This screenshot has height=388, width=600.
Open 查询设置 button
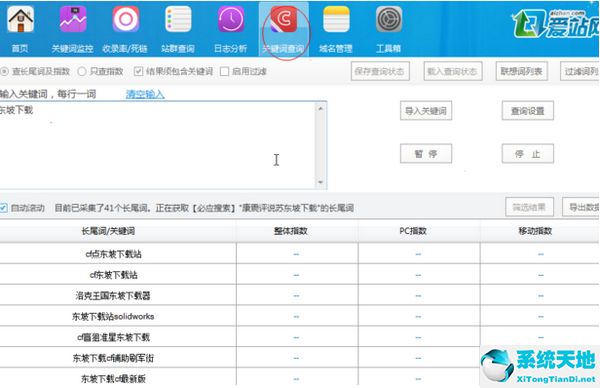click(x=528, y=111)
